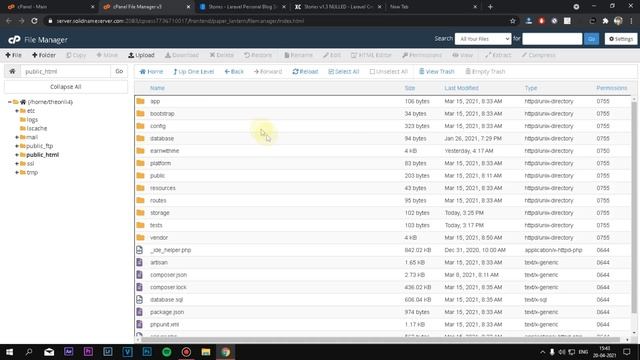Open the HTML Editor tool
The width and height of the screenshot is (640, 360).
click(x=371, y=55)
